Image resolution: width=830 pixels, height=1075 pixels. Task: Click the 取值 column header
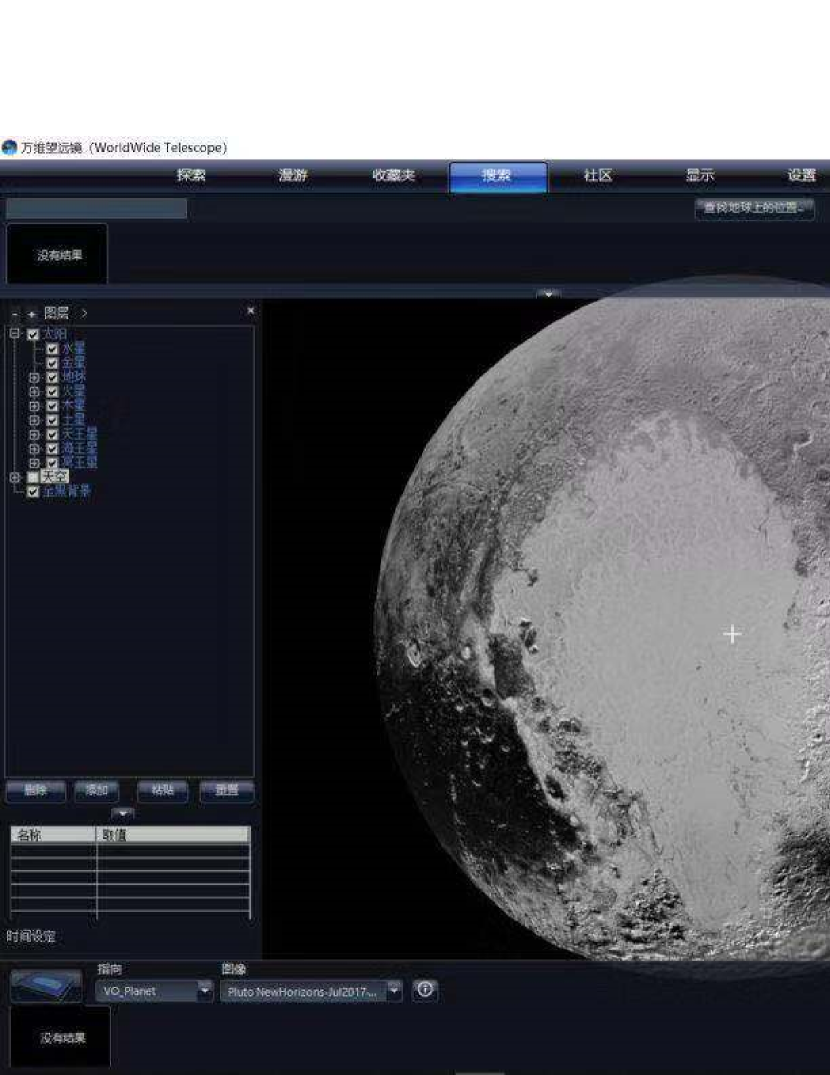click(x=173, y=834)
